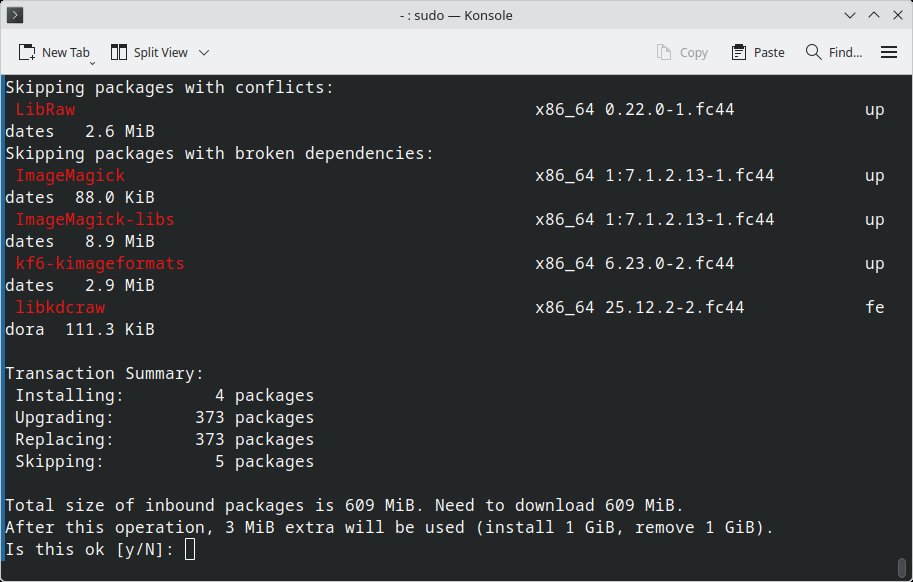Screen dimensions: 913x582
Task: Close the Konsole window
Action: click(x=896, y=15)
